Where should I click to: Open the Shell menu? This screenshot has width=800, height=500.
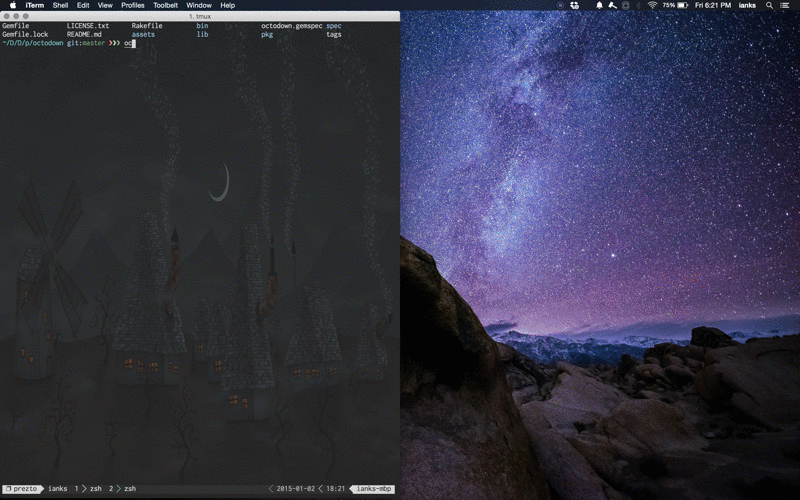coord(60,5)
